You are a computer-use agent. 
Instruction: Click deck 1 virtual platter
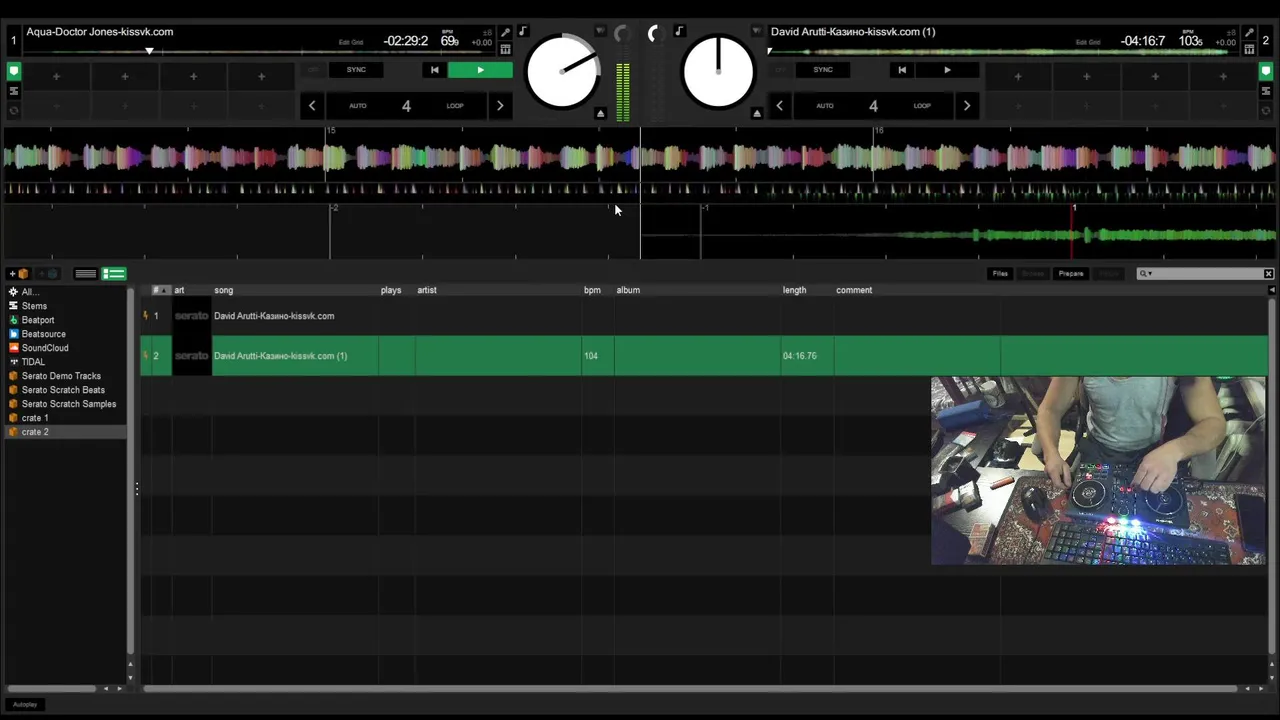point(562,72)
